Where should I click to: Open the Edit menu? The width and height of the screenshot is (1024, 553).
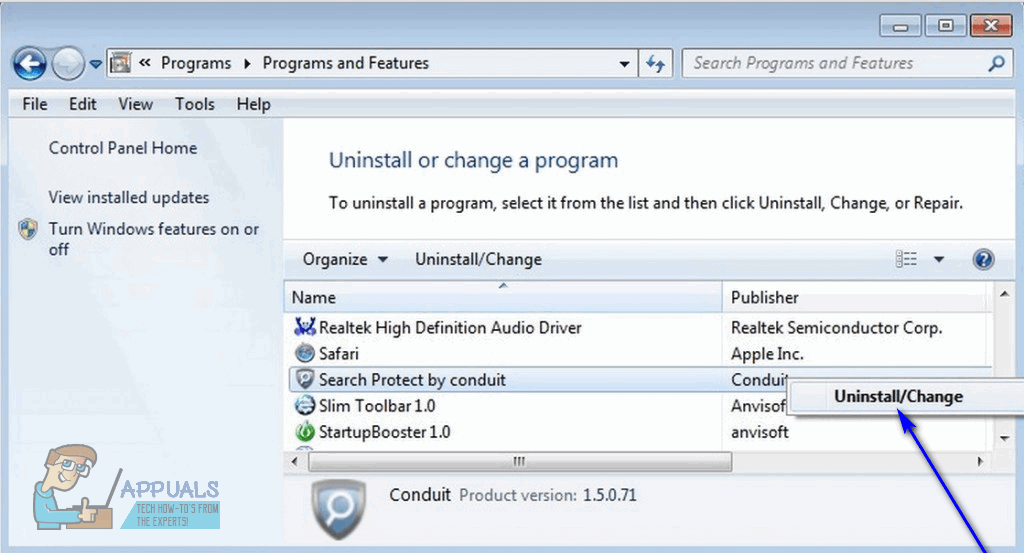click(x=83, y=104)
